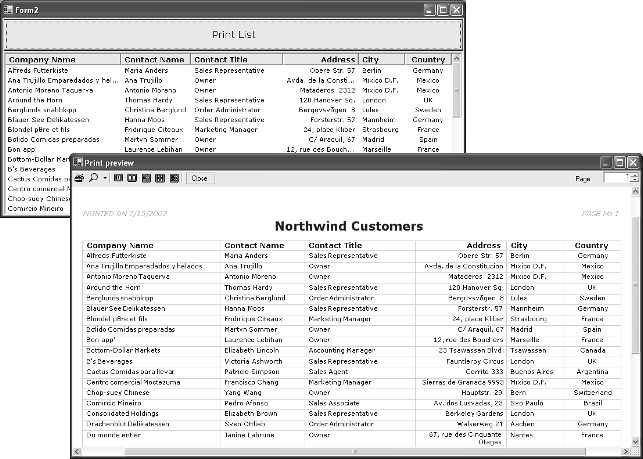
Task: Click the Close button in Print preview toolbar
Action: pyautogui.click(x=199, y=178)
